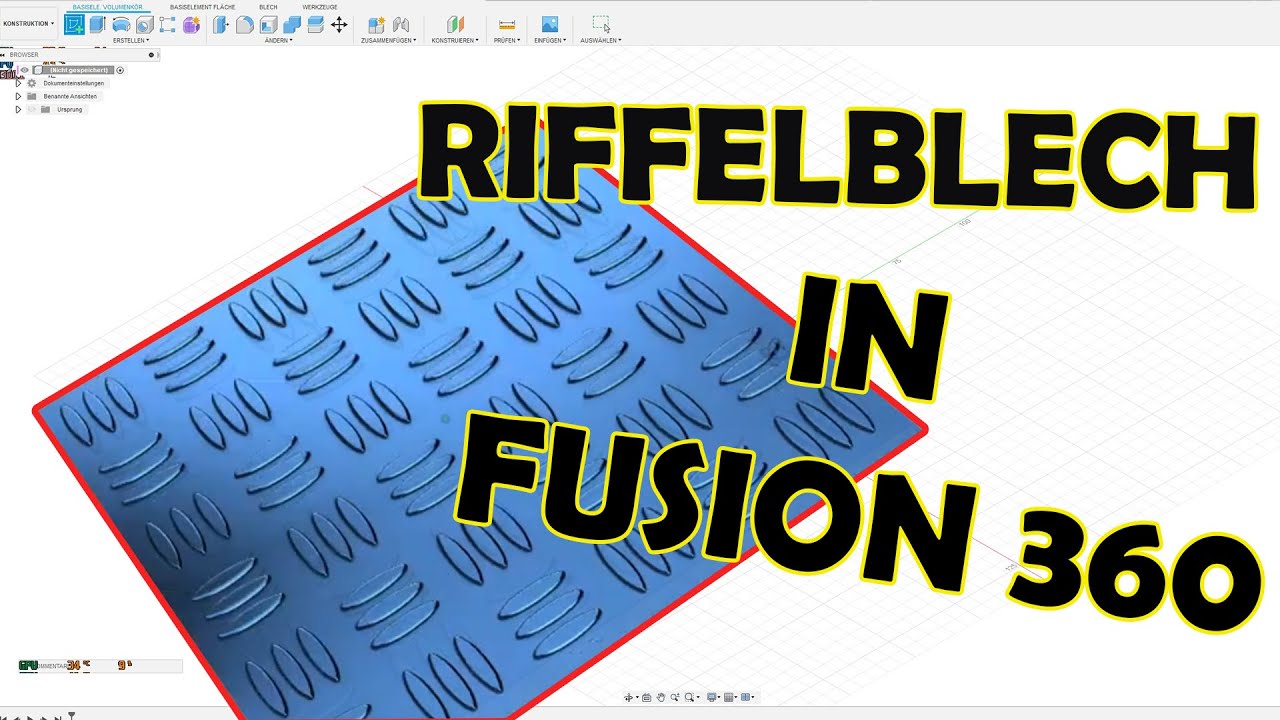This screenshot has width=1280, height=720.
Task: Click the Look At icon
Action: 646,697
